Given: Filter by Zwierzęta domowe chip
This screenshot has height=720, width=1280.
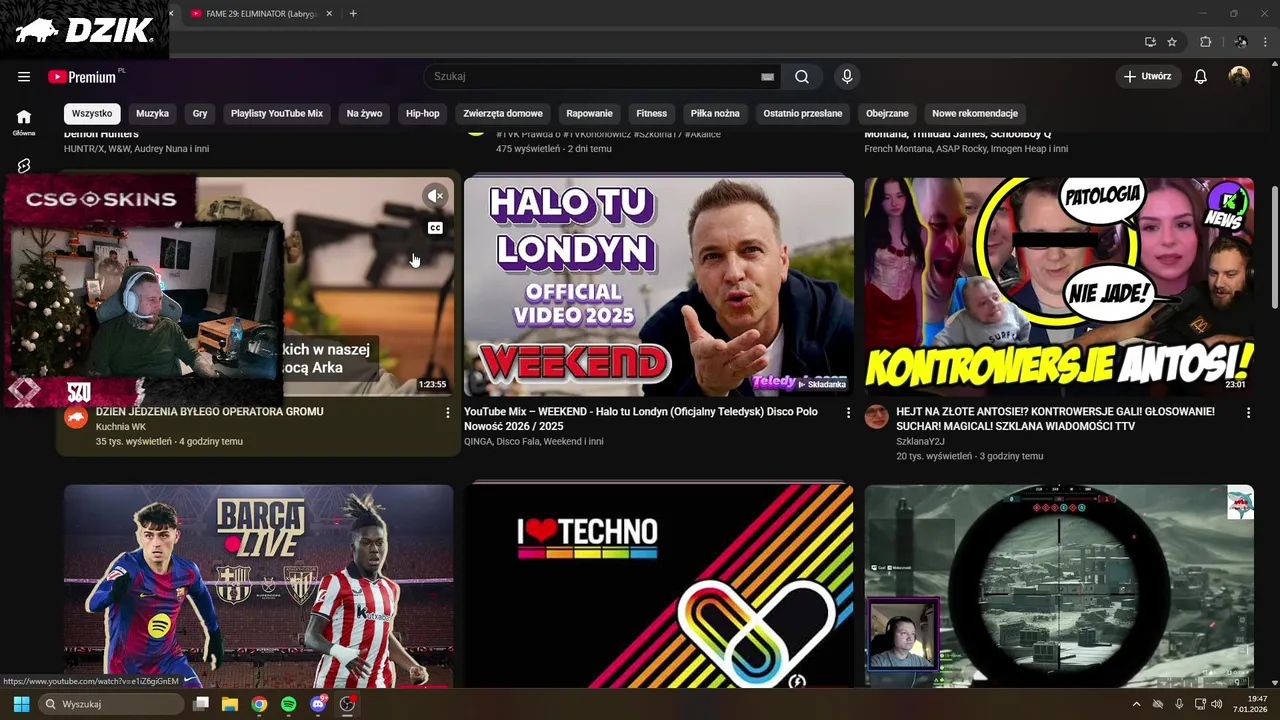Looking at the screenshot, I should 503,113.
